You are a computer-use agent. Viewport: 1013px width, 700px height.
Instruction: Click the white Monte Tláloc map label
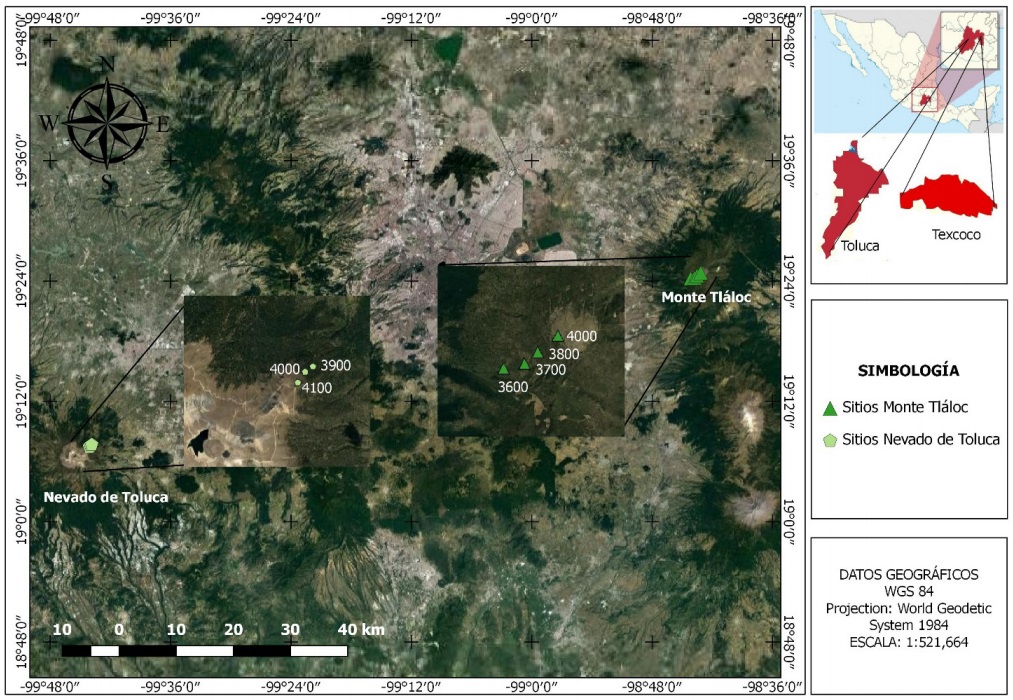coord(705,298)
